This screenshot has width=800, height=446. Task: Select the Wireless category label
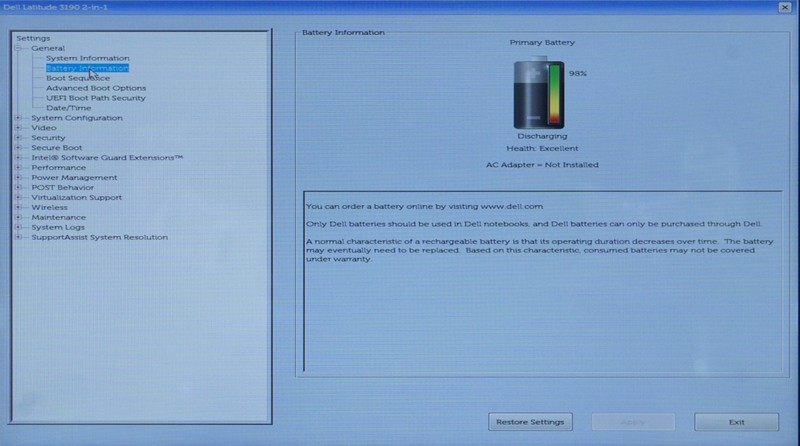pos(49,207)
